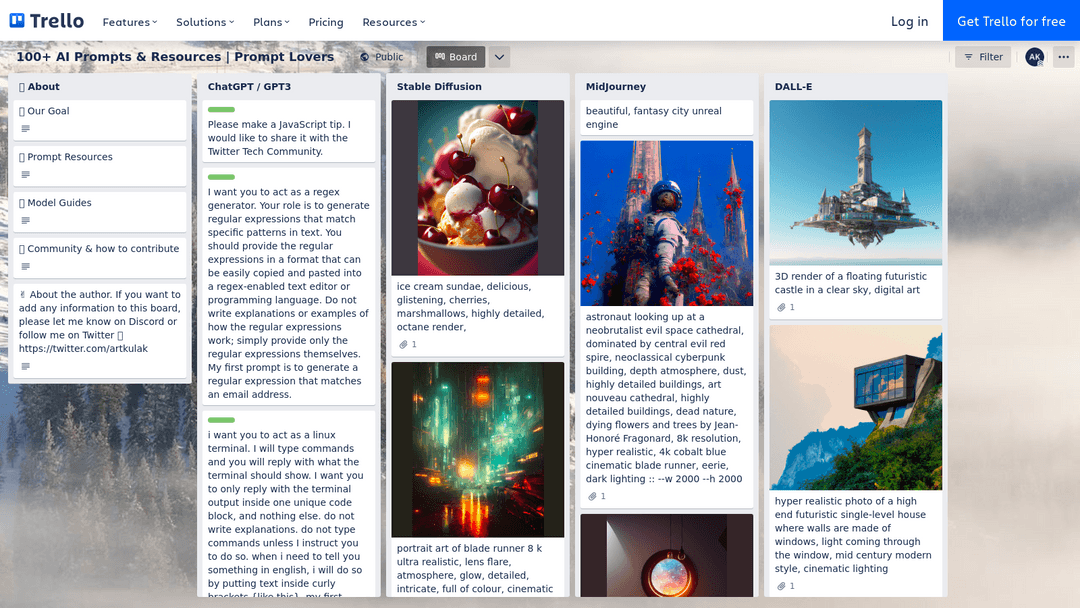The image size is (1080, 608).
Task: Open portrait art of blade runner text
Action: pyautogui.click(x=475, y=569)
